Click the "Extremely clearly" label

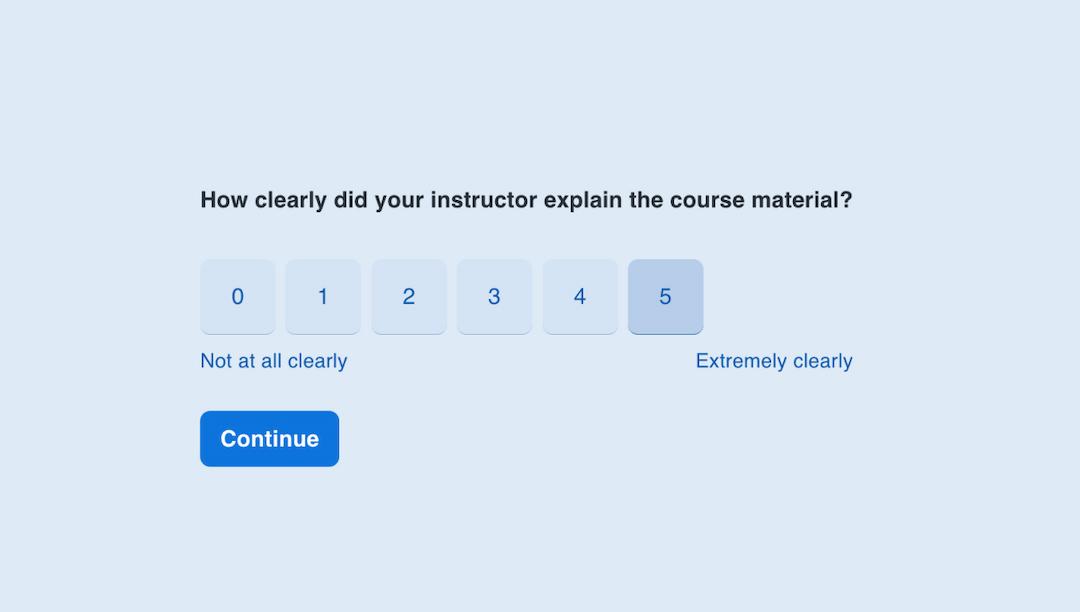click(x=774, y=361)
